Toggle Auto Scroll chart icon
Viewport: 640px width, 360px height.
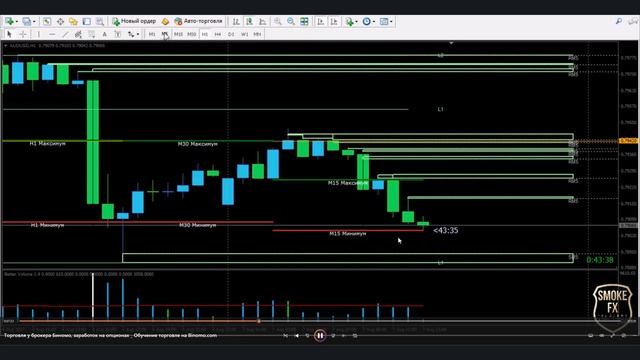click(x=321, y=21)
